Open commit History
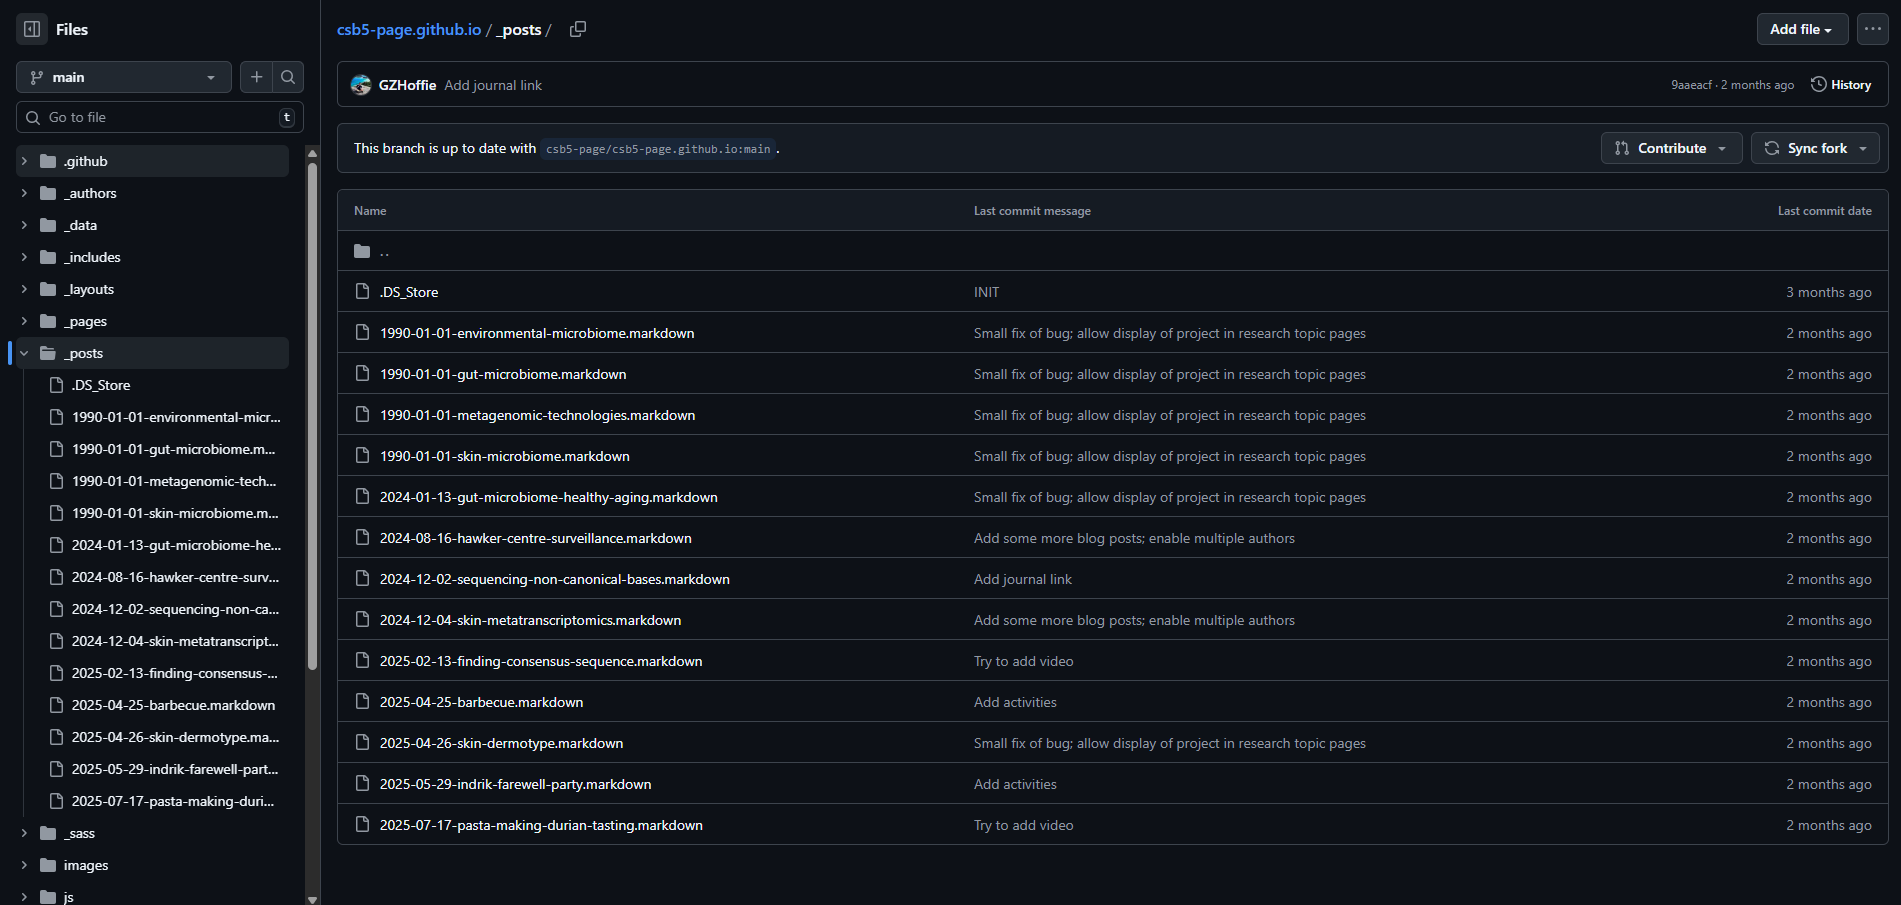Image resolution: width=1901 pixels, height=905 pixels. (1841, 85)
